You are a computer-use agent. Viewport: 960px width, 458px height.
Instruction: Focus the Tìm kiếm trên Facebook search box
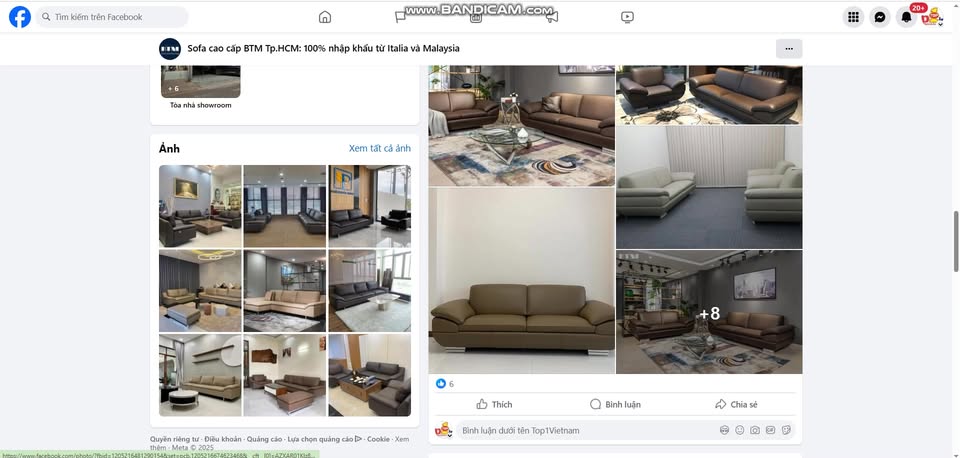click(x=112, y=17)
